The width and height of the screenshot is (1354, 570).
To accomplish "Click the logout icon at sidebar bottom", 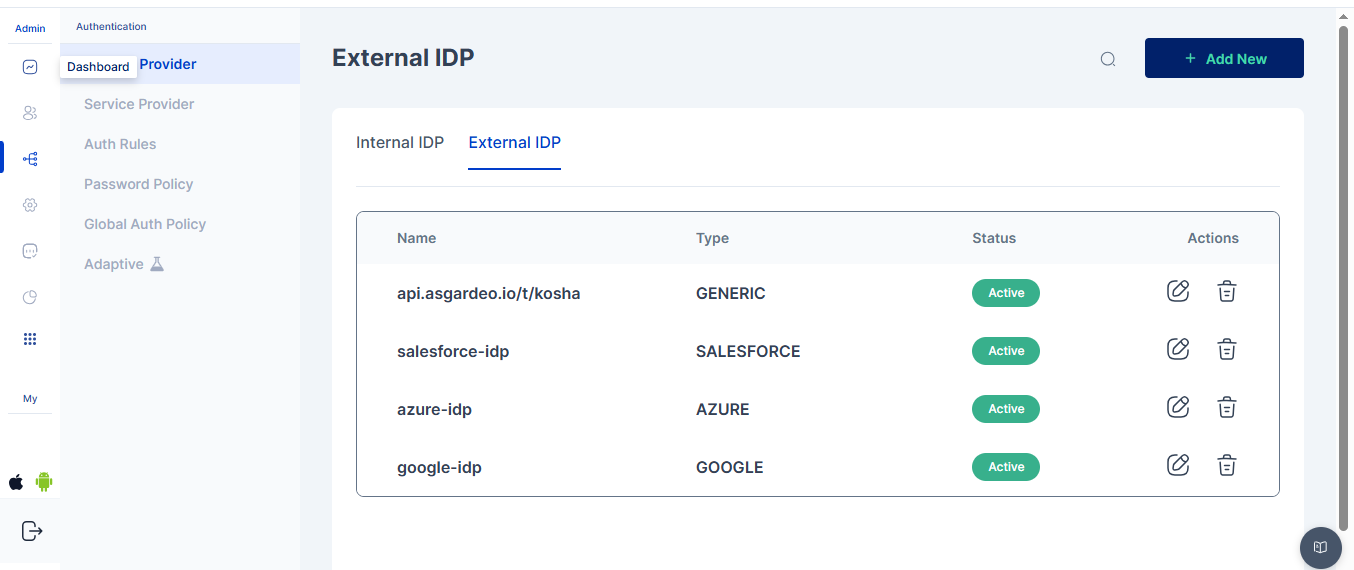I will click(32, 530).
